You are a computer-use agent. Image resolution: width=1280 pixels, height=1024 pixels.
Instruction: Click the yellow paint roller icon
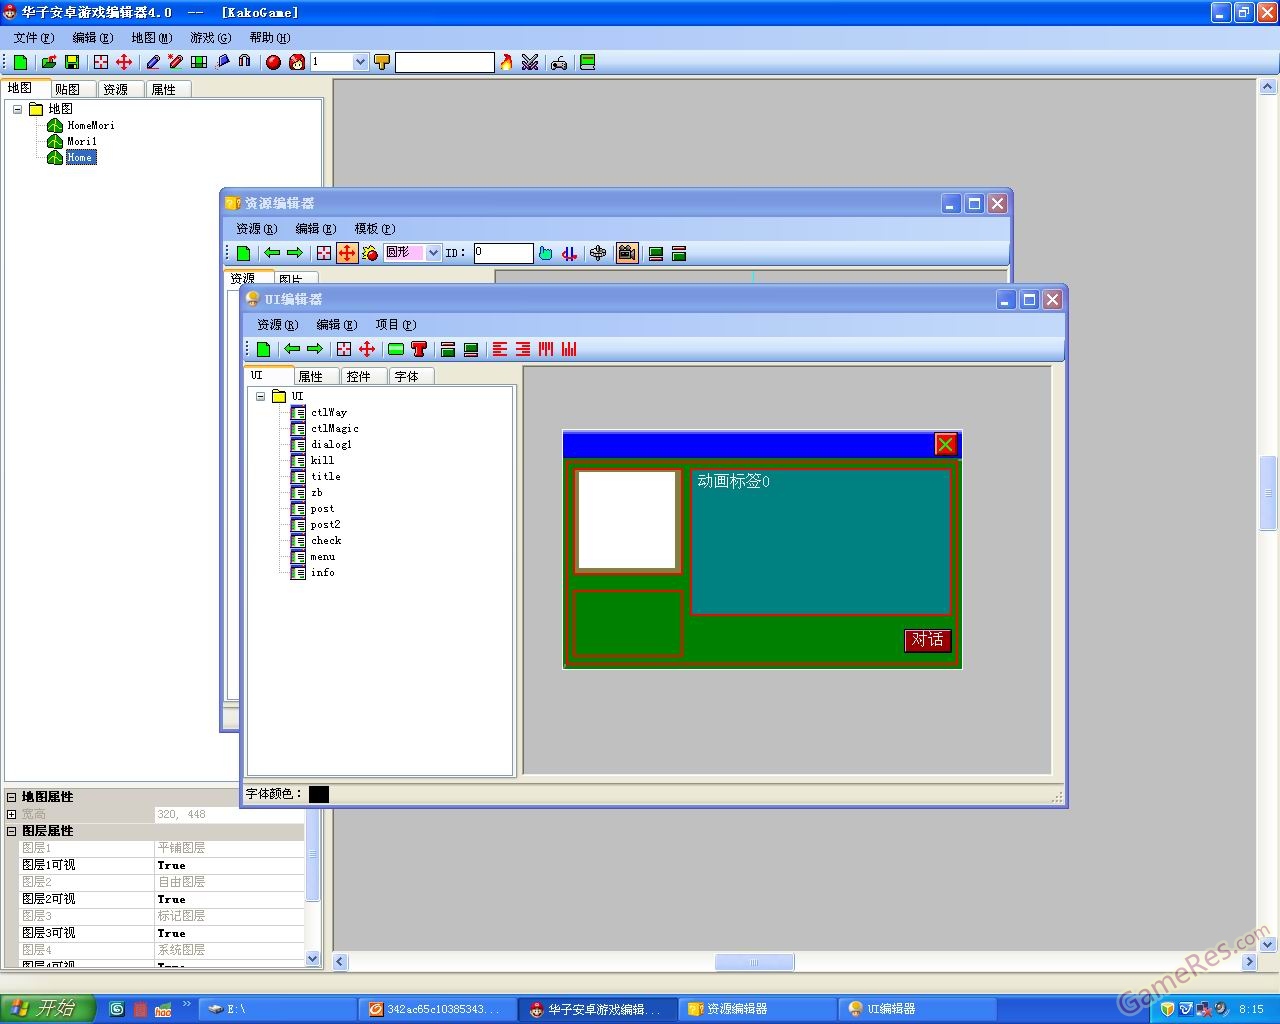pyautogui.click(x=382, y=62)
